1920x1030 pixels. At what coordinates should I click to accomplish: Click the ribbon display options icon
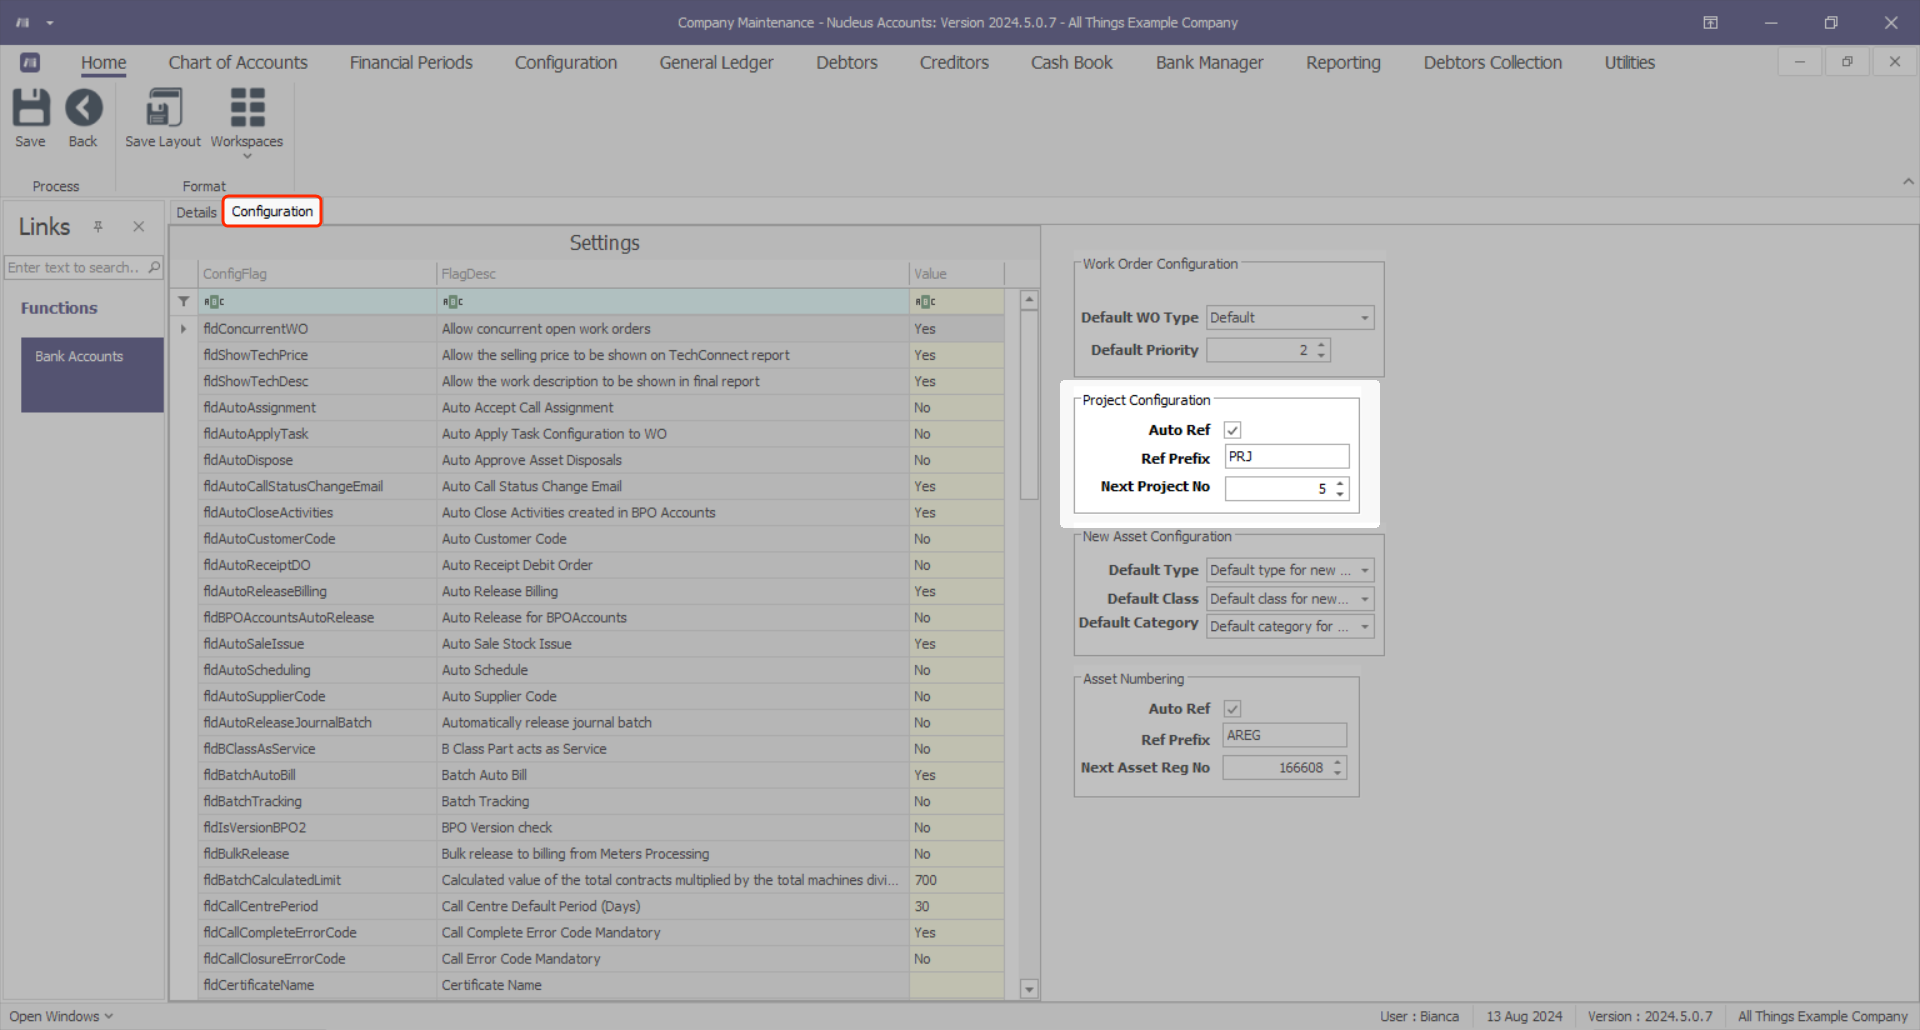point(1711,22)
